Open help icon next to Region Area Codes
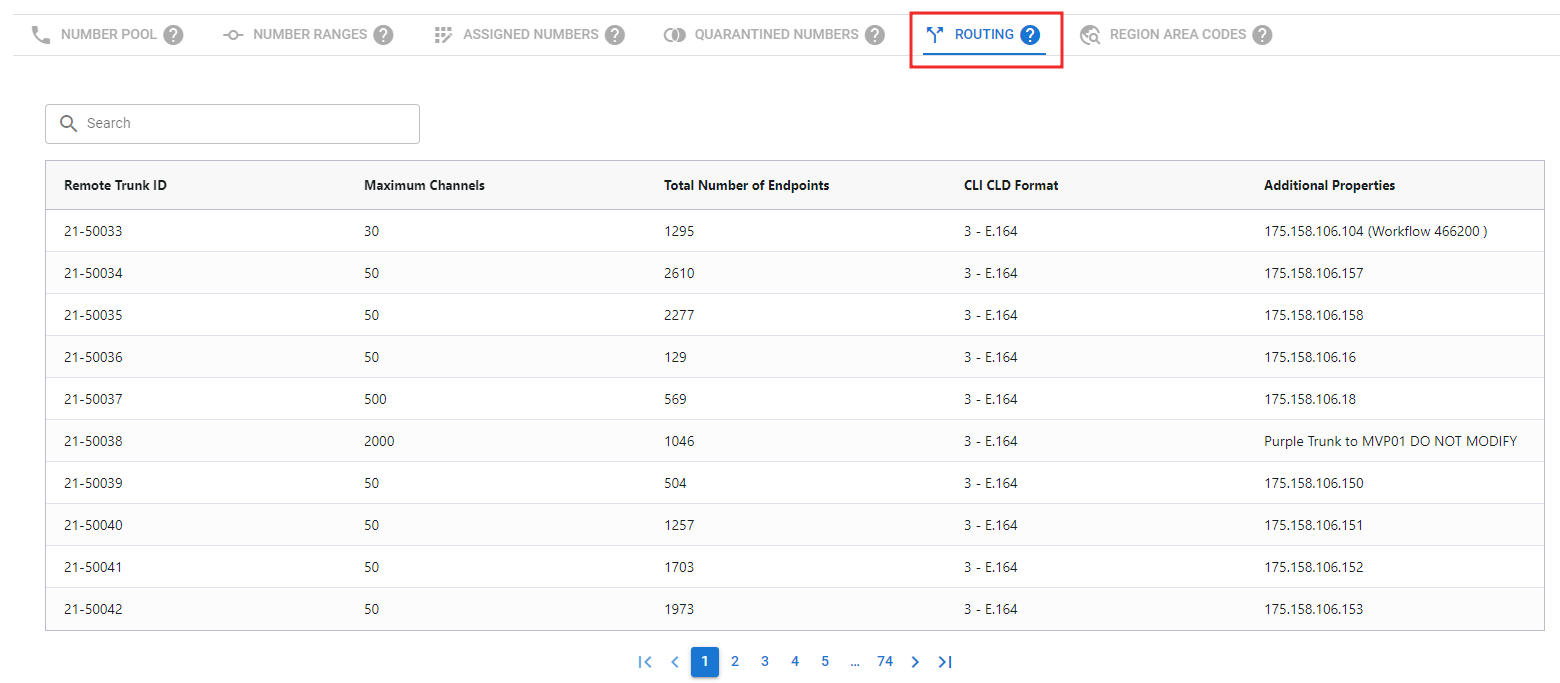This screenshot has width=1560, height=683. 1263,35
